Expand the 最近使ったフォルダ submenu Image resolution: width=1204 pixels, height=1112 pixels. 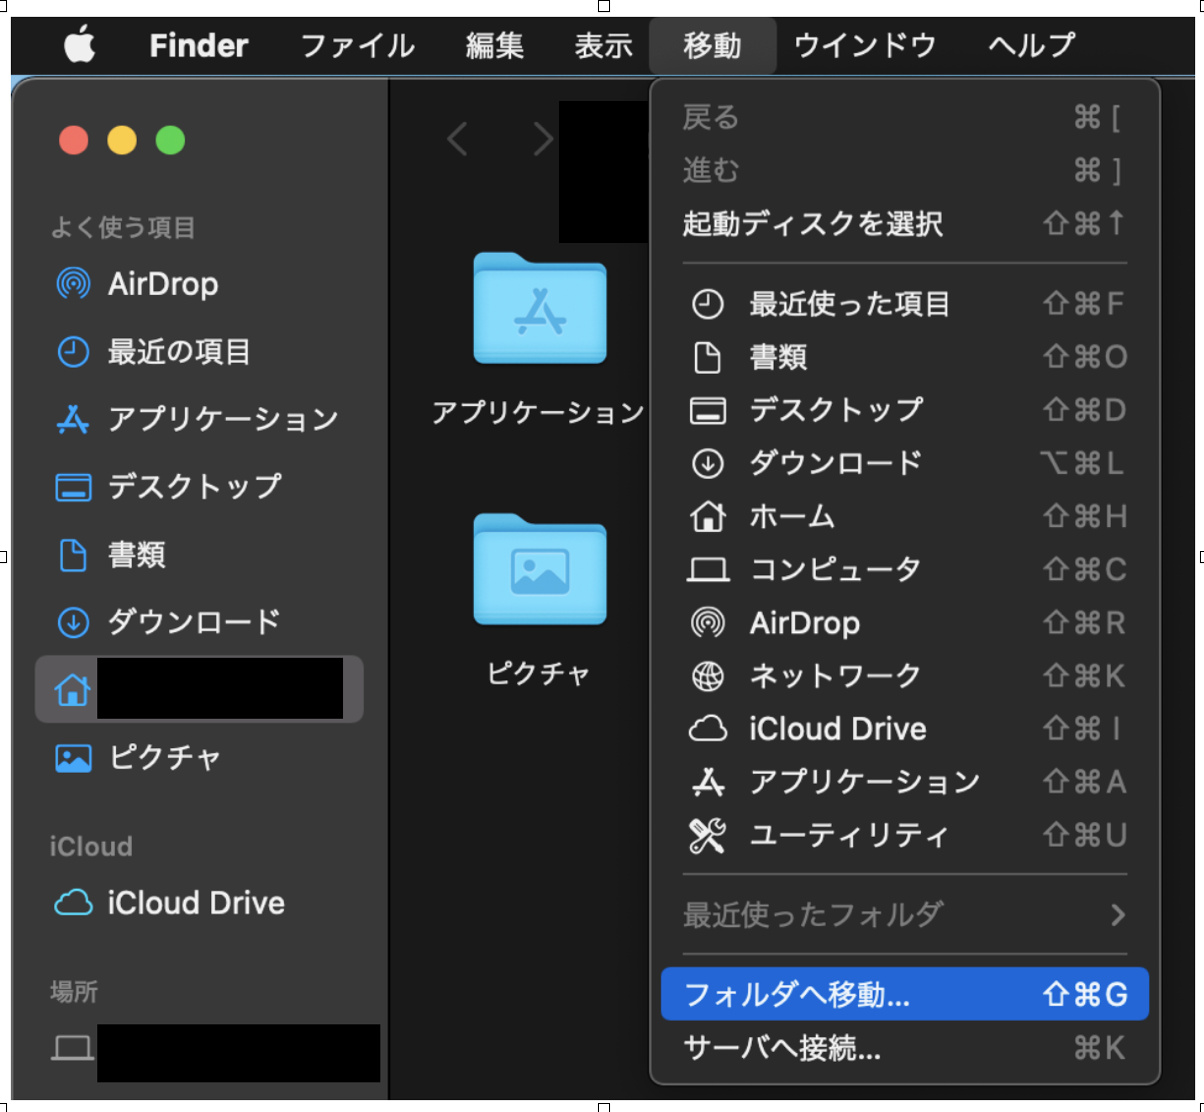(x=905, y=914)
